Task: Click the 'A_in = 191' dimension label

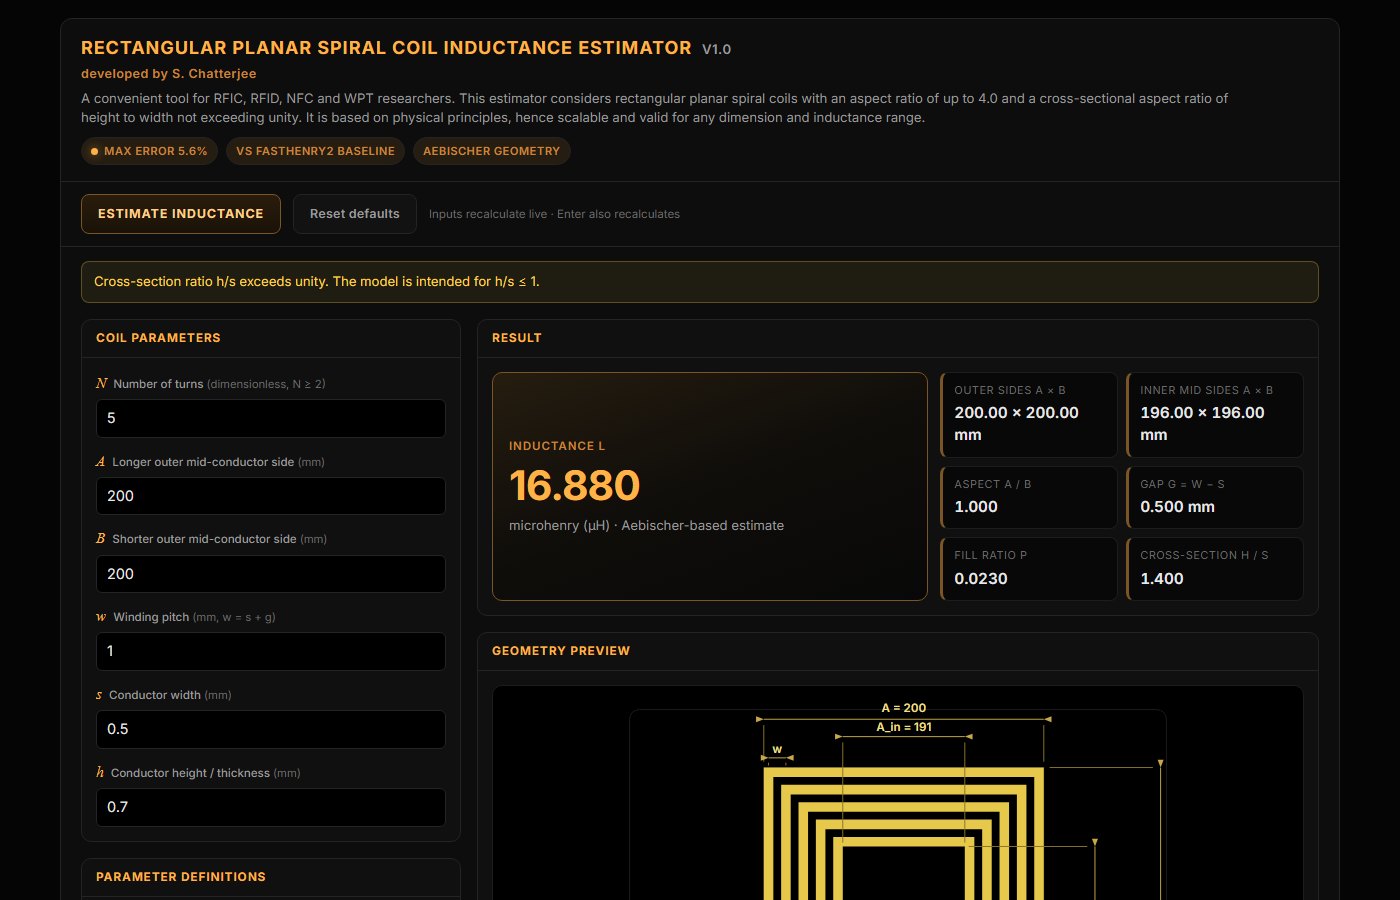Action: point(904,727)
